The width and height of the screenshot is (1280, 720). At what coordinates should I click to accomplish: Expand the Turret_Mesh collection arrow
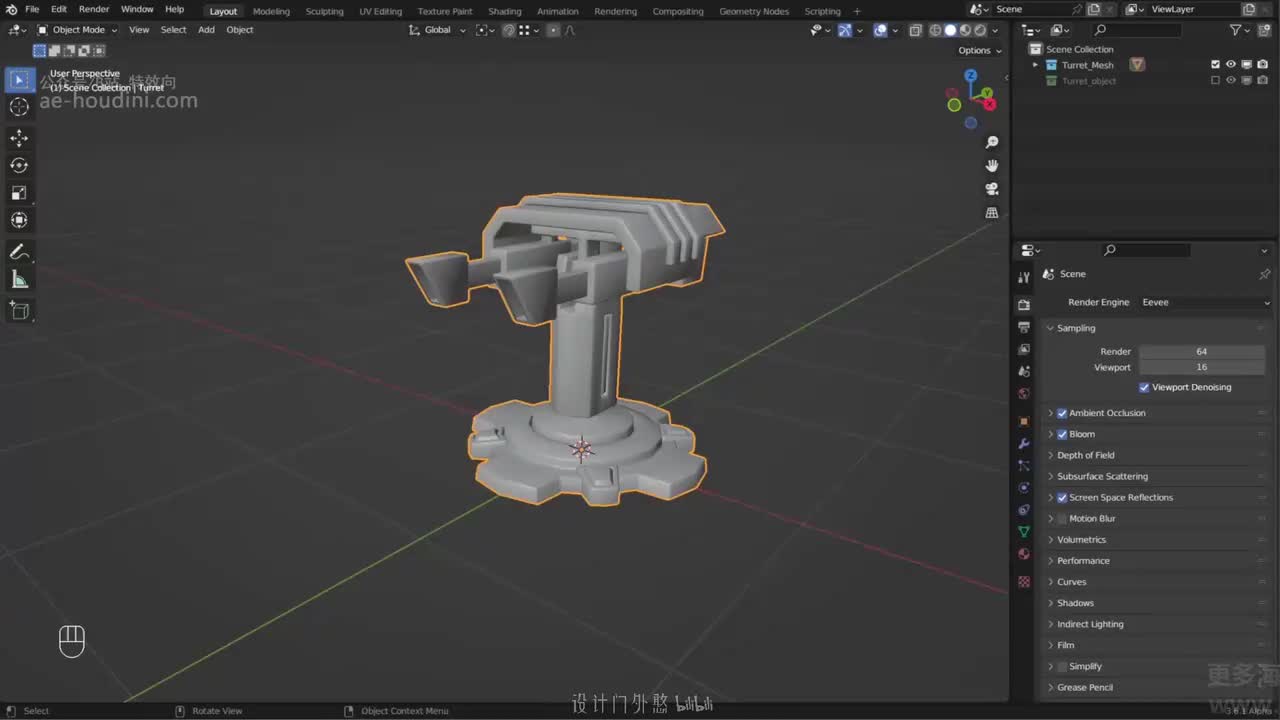(x=1035, y=65)
